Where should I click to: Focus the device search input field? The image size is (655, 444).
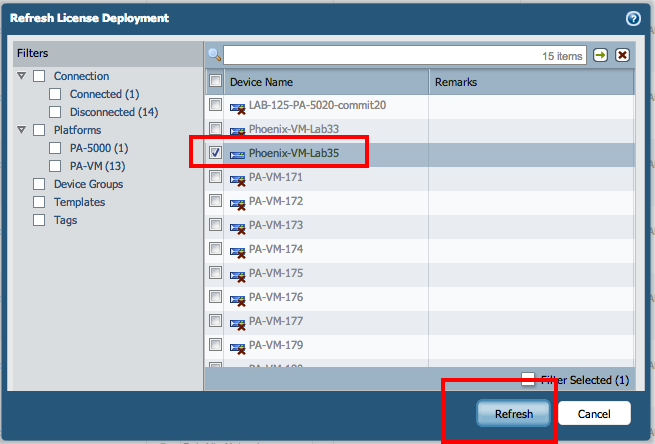point(405,55)
